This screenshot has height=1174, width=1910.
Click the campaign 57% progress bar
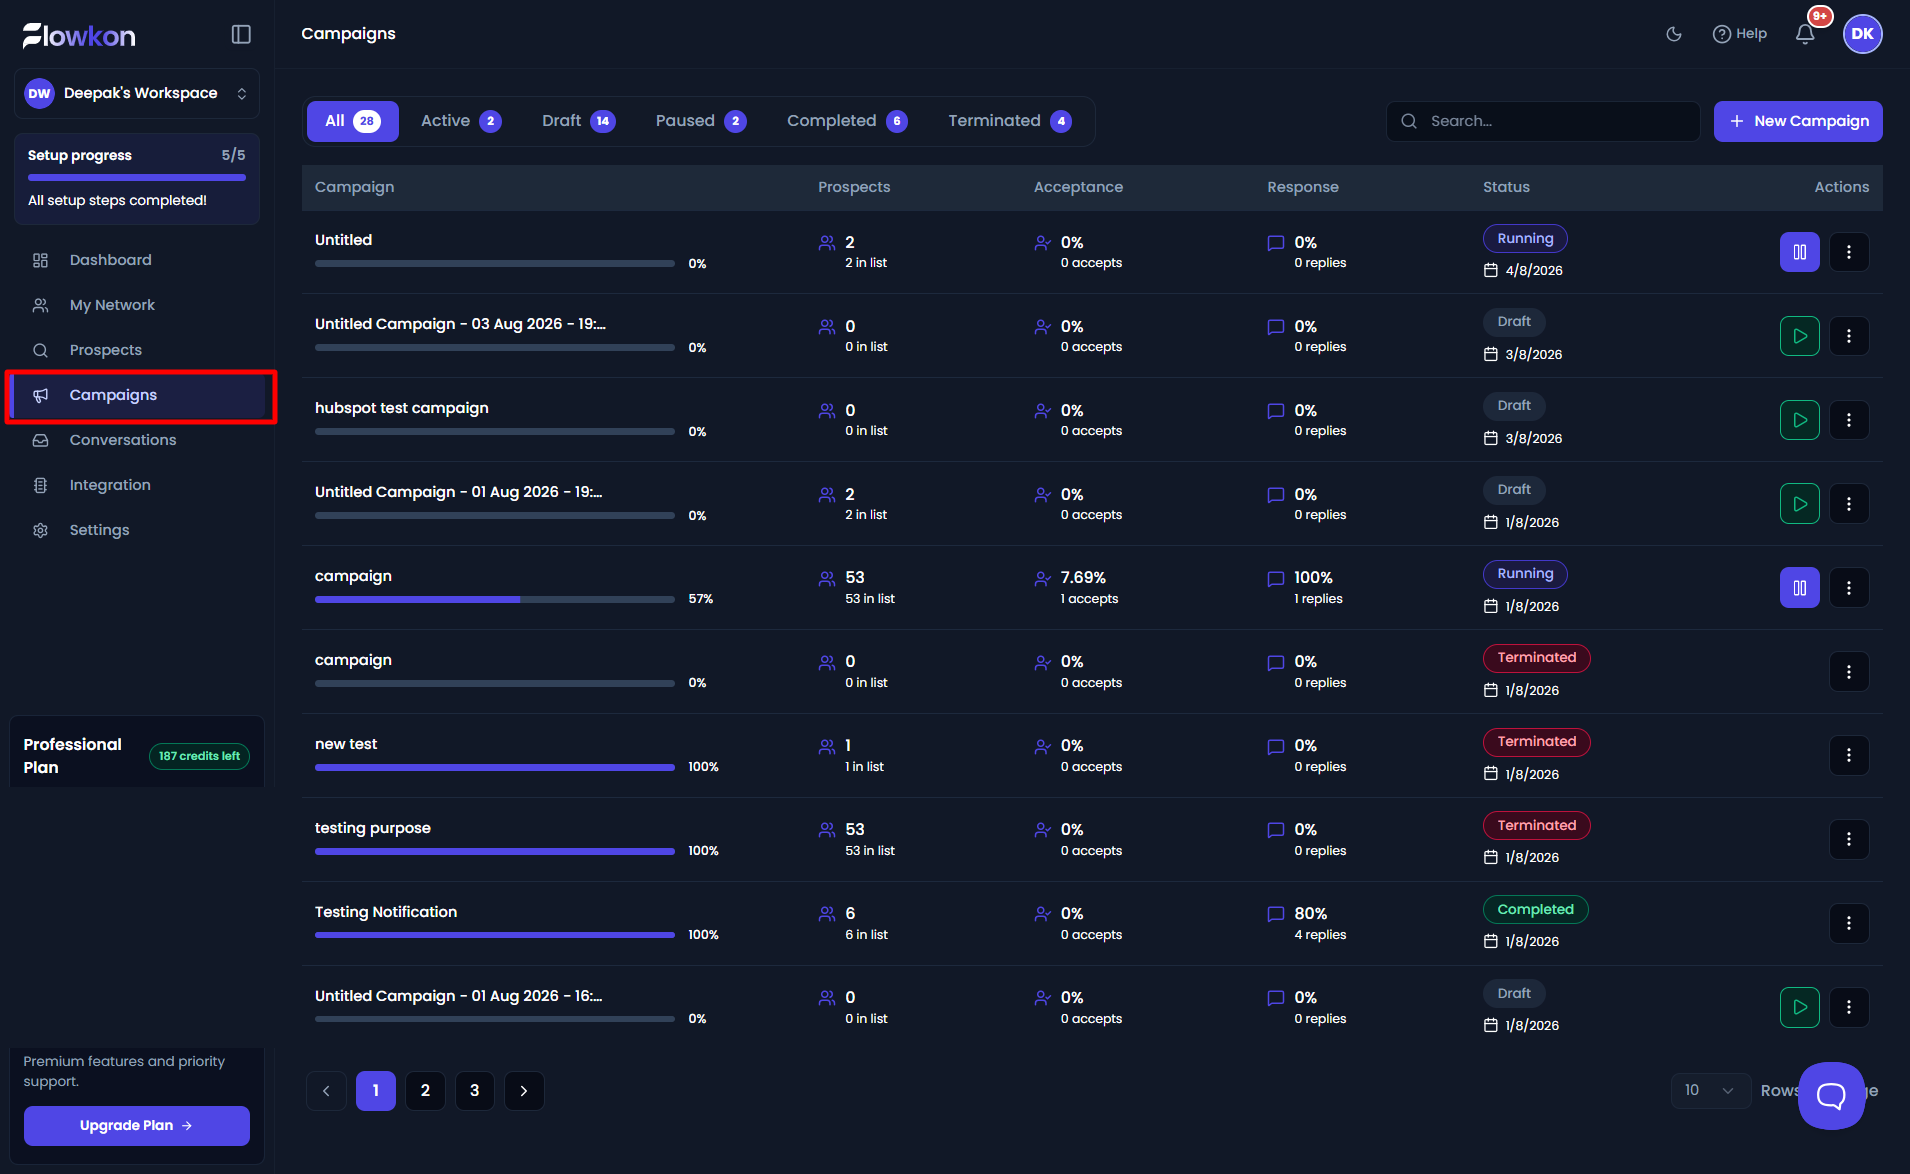495,599
